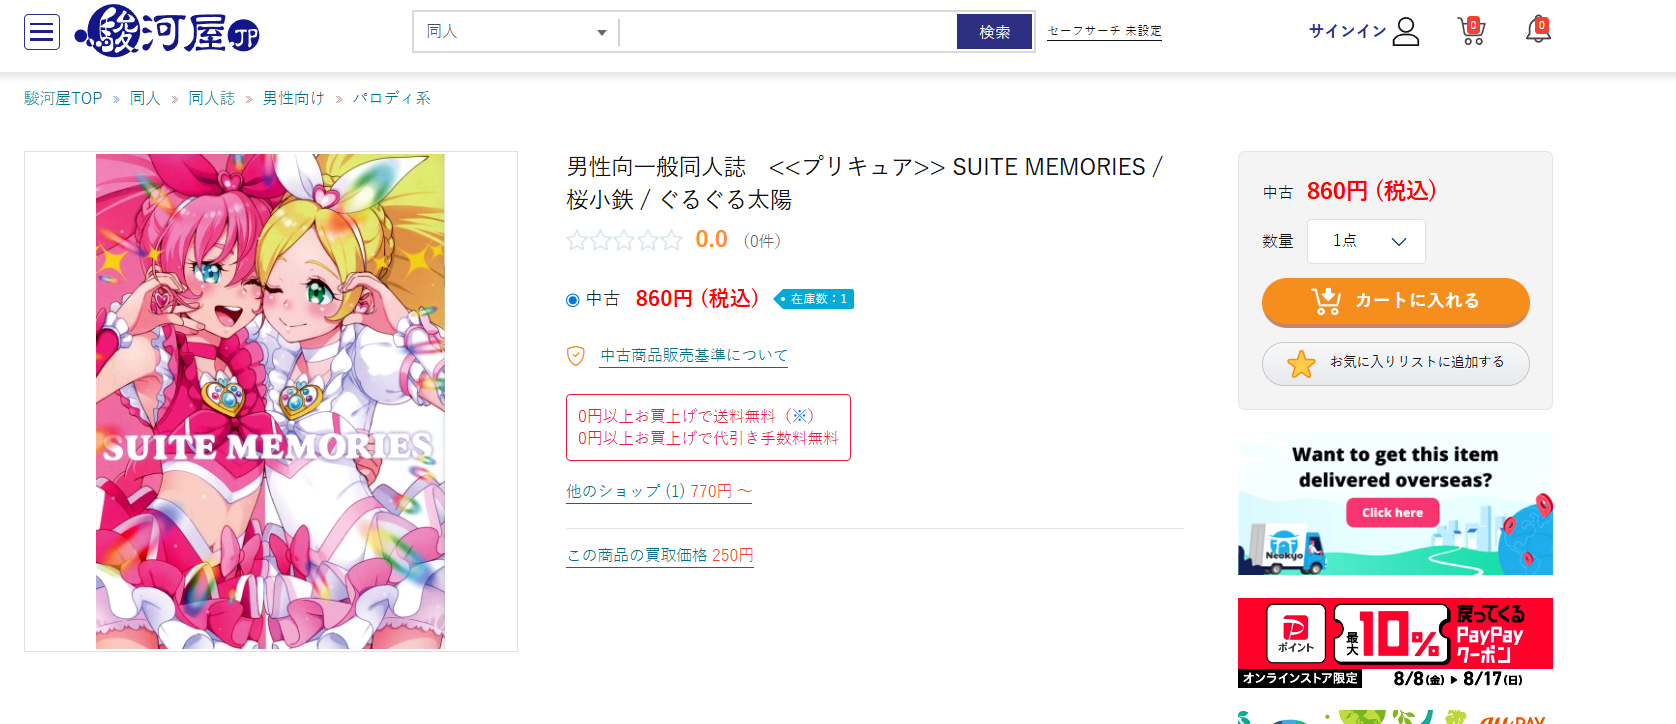Navigate to 男性向け breadcrumb item
Image resolution: width=1676 pixels, height=724 pixels.
click(x=294, y=98)
